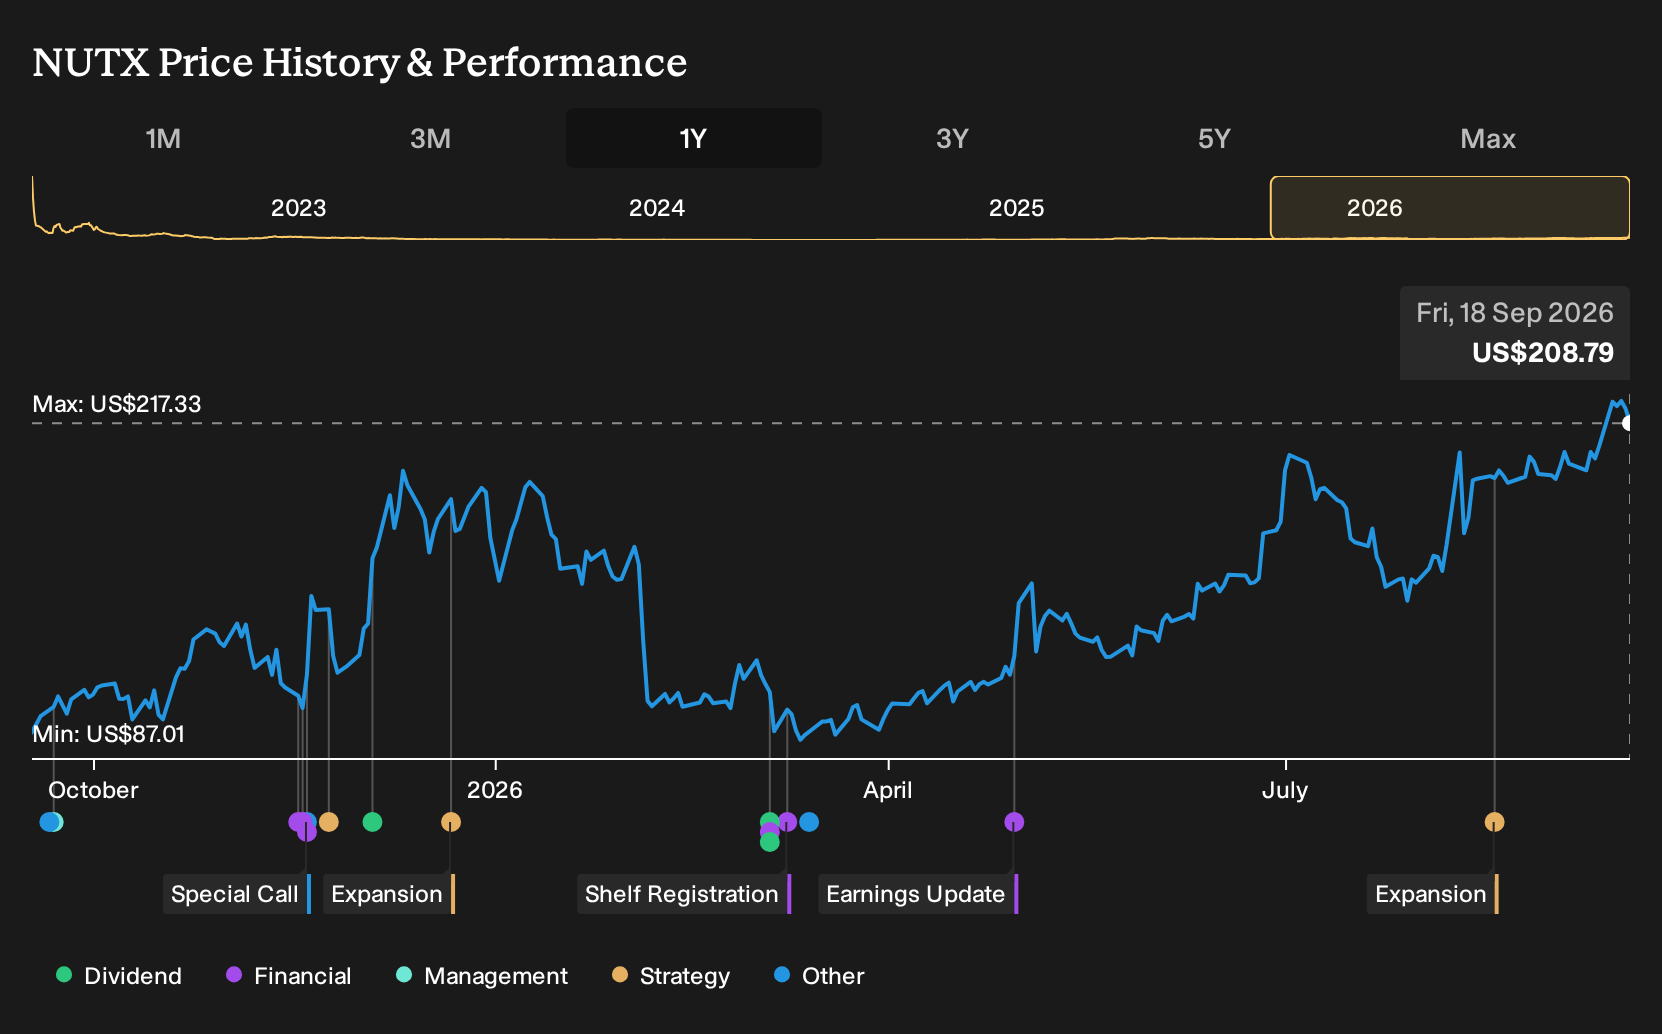The width and height of the screenshot is (1662, 1034).
Task: Toggle Dividend events in legend
Action: [119, 976]
